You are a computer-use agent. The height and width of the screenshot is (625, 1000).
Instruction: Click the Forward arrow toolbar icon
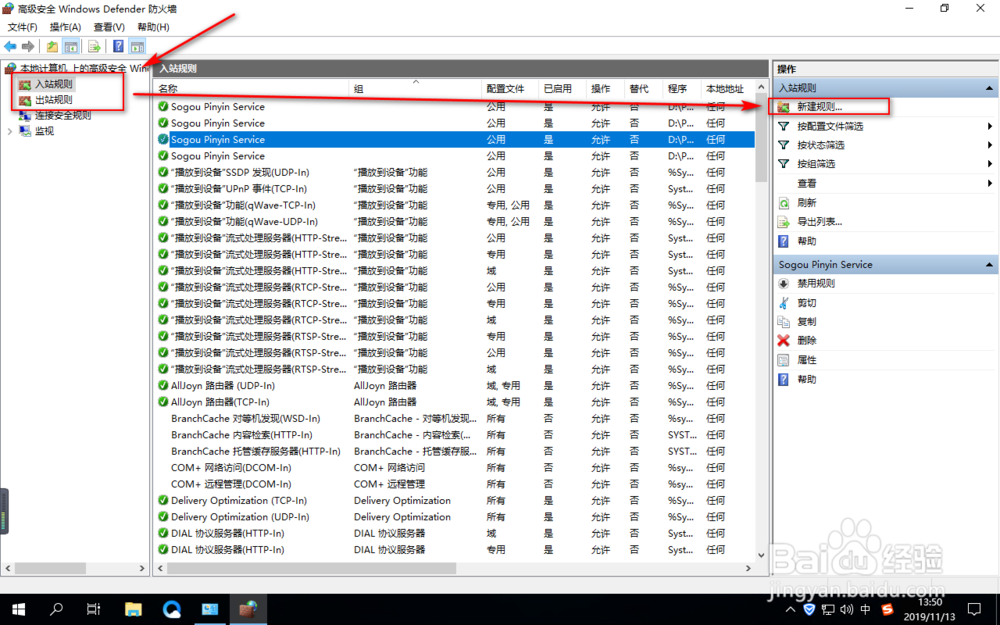(28, 46)
